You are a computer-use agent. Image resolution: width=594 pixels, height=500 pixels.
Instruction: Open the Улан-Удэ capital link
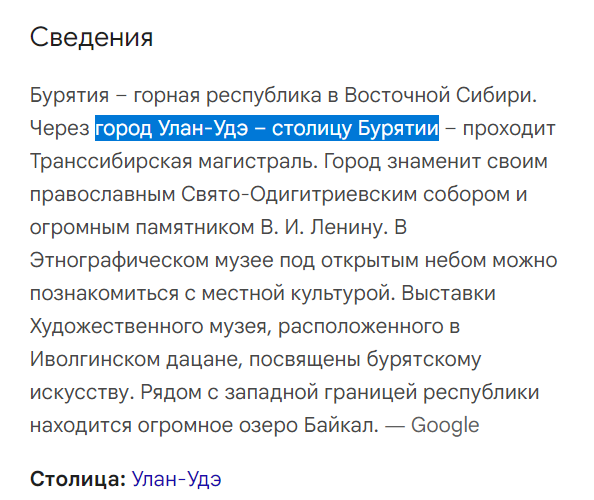(176, 479)
